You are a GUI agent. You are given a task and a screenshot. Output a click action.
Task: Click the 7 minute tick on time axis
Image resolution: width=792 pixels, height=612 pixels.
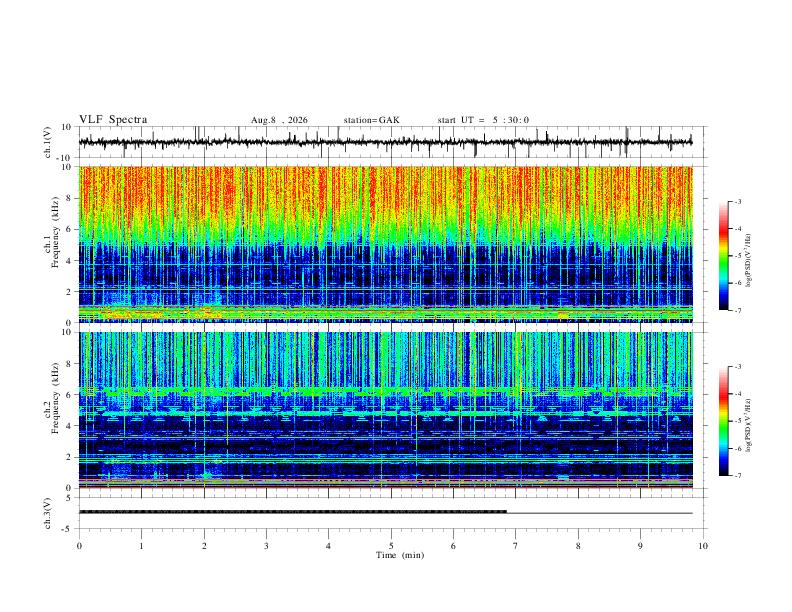[516, 546]
